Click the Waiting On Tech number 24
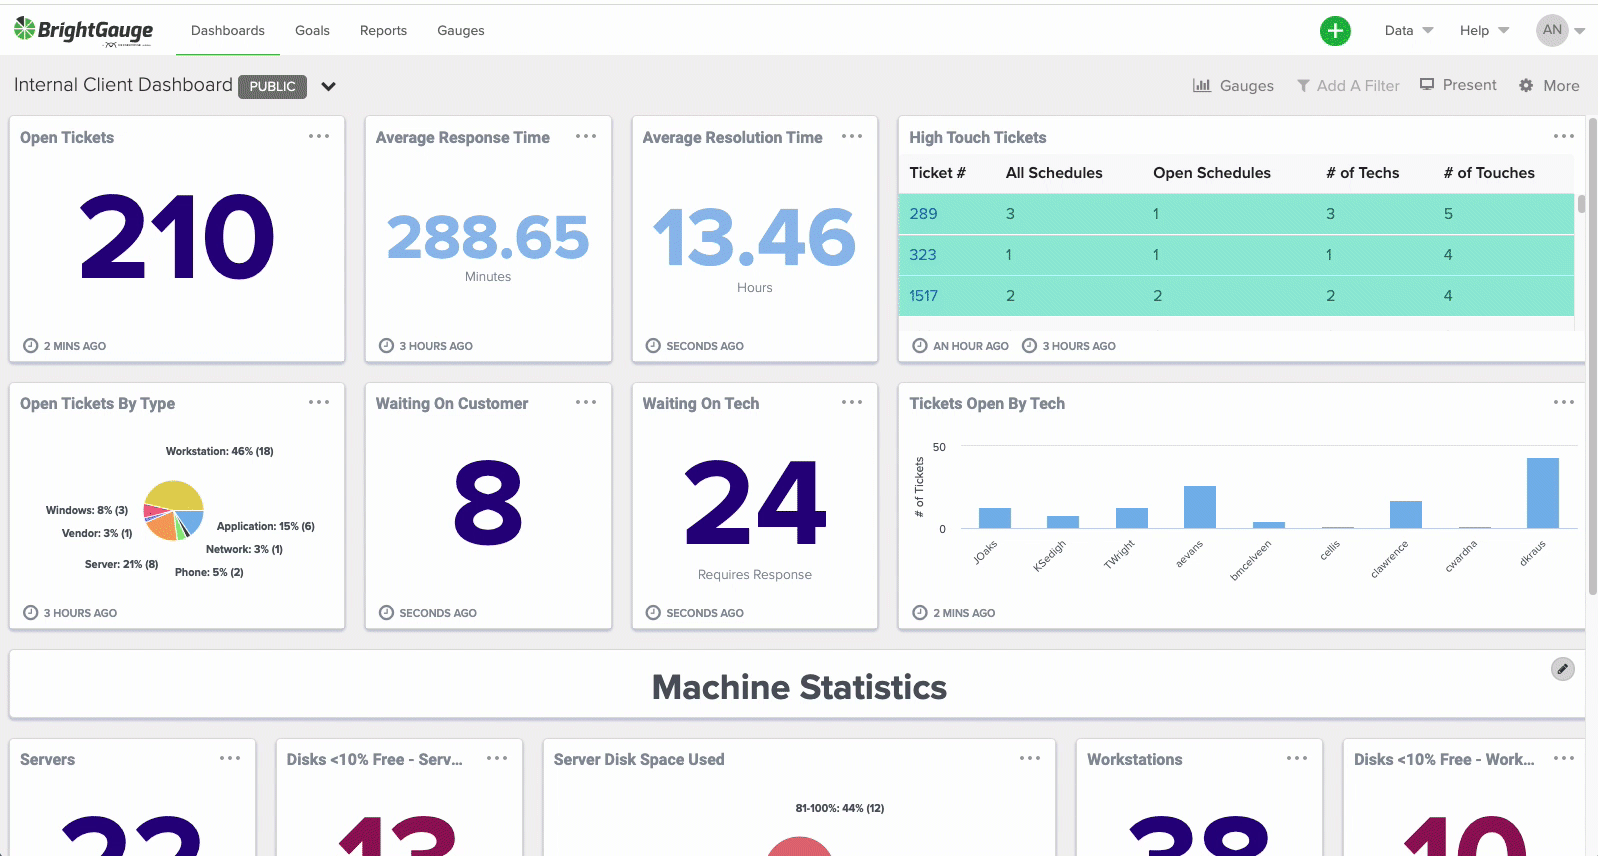This screenshot has width=1598, height=856. tap(755, 503)
